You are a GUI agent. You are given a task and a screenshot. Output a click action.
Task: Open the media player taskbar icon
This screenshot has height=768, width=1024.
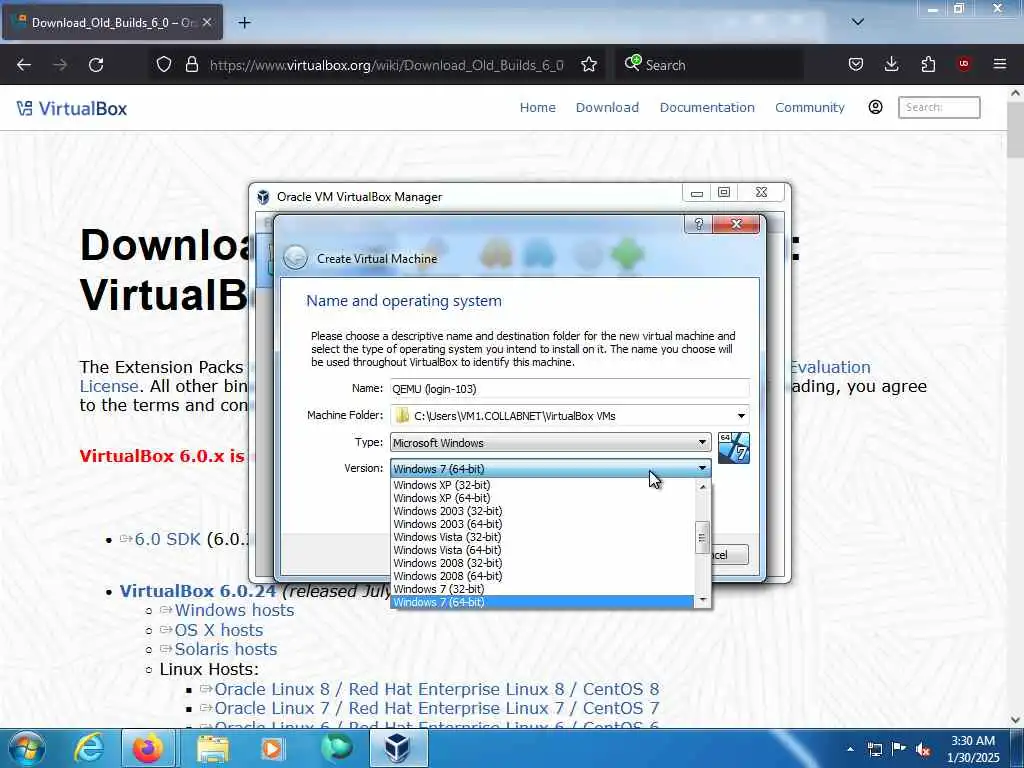click(x=272, y=748)
